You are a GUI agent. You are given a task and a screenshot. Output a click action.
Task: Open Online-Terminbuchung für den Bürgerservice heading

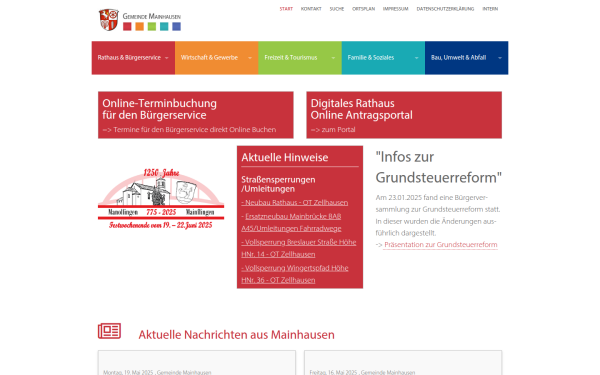tap(159, 109)
